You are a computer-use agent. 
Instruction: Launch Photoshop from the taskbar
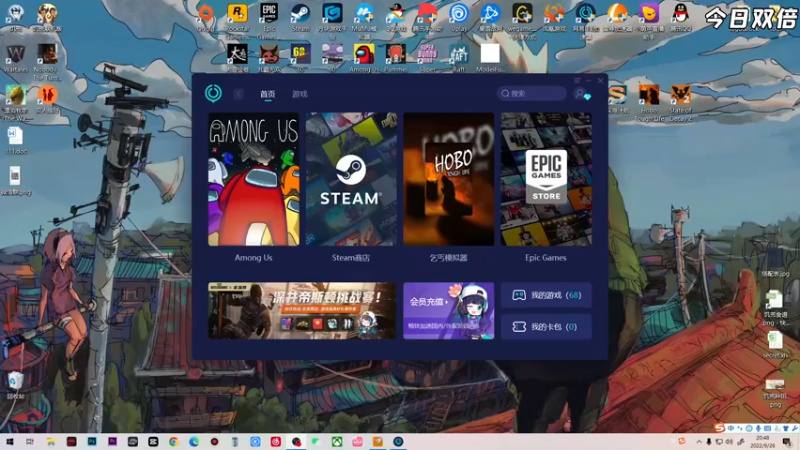tap(92, 442)
